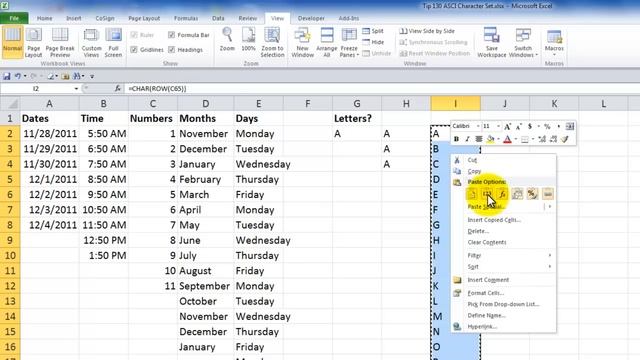Select cell containing November in column D row 2
Viewport: 640px width, 360px height.
point(206,134)
